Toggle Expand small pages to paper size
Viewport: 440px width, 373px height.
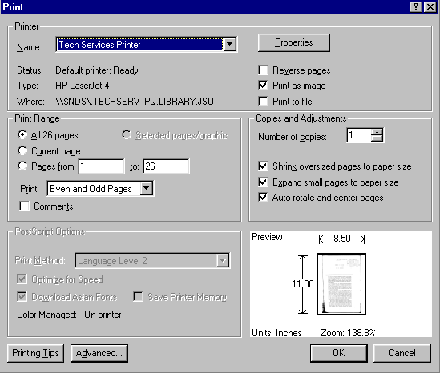click(x=263, y=182)
